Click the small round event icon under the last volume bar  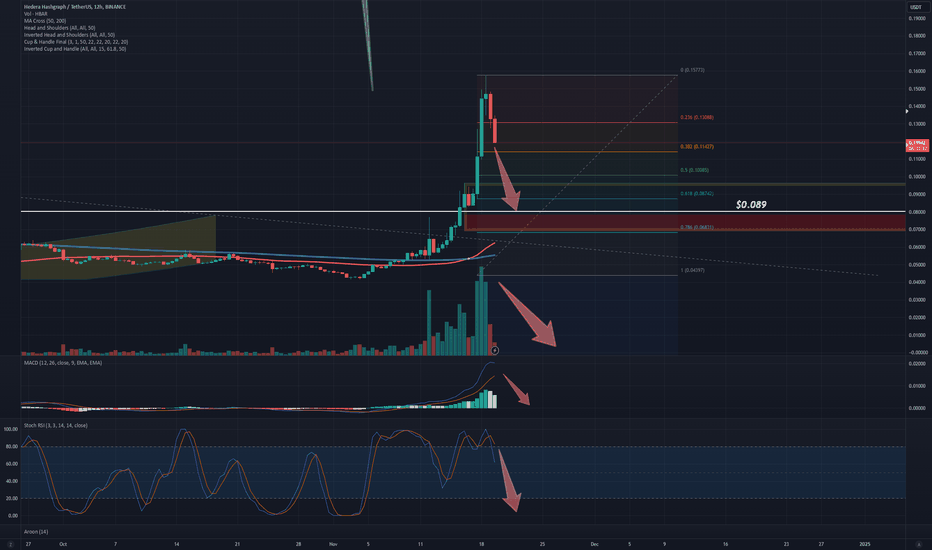[x=495, y=351]
